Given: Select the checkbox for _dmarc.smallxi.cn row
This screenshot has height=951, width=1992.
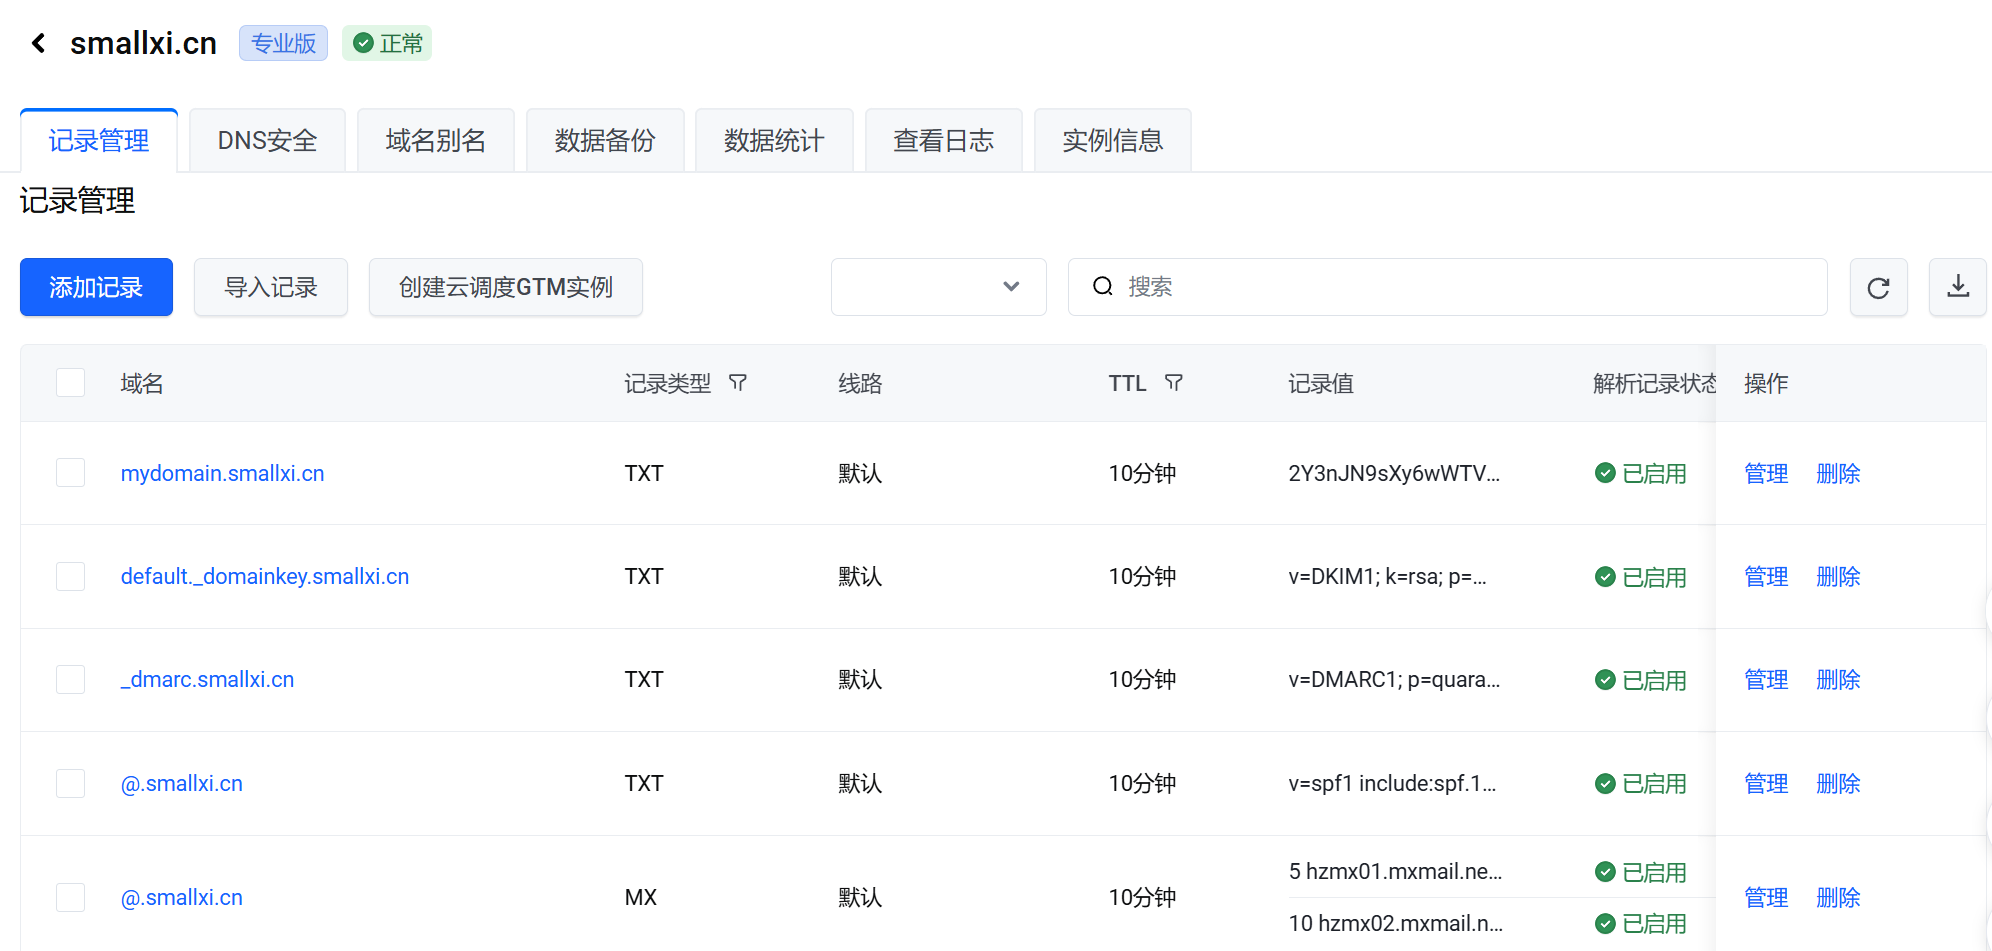Looking at the screenshot, I should (70, 679).
